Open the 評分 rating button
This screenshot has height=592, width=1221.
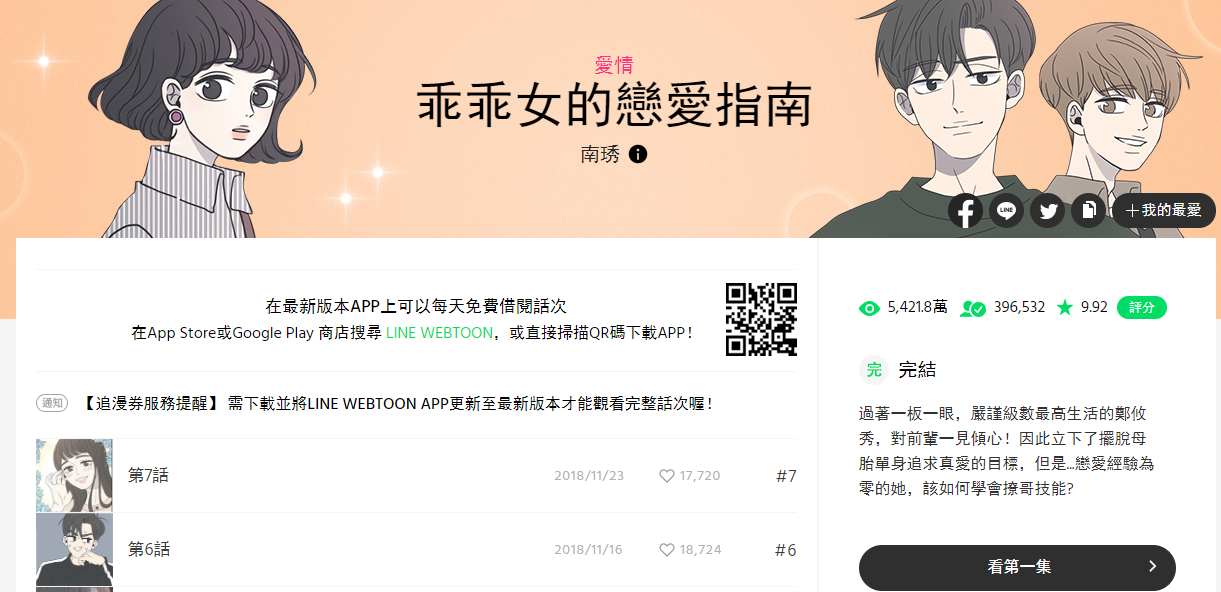[1142, 307]
